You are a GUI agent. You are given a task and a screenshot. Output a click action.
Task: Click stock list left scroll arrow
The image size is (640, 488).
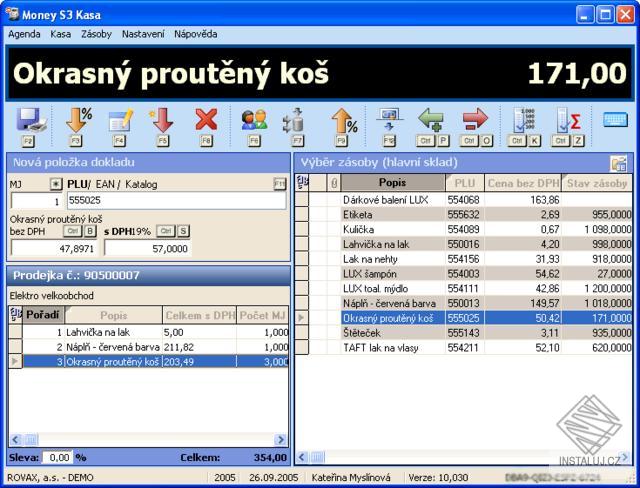click(x=302, y=457)
